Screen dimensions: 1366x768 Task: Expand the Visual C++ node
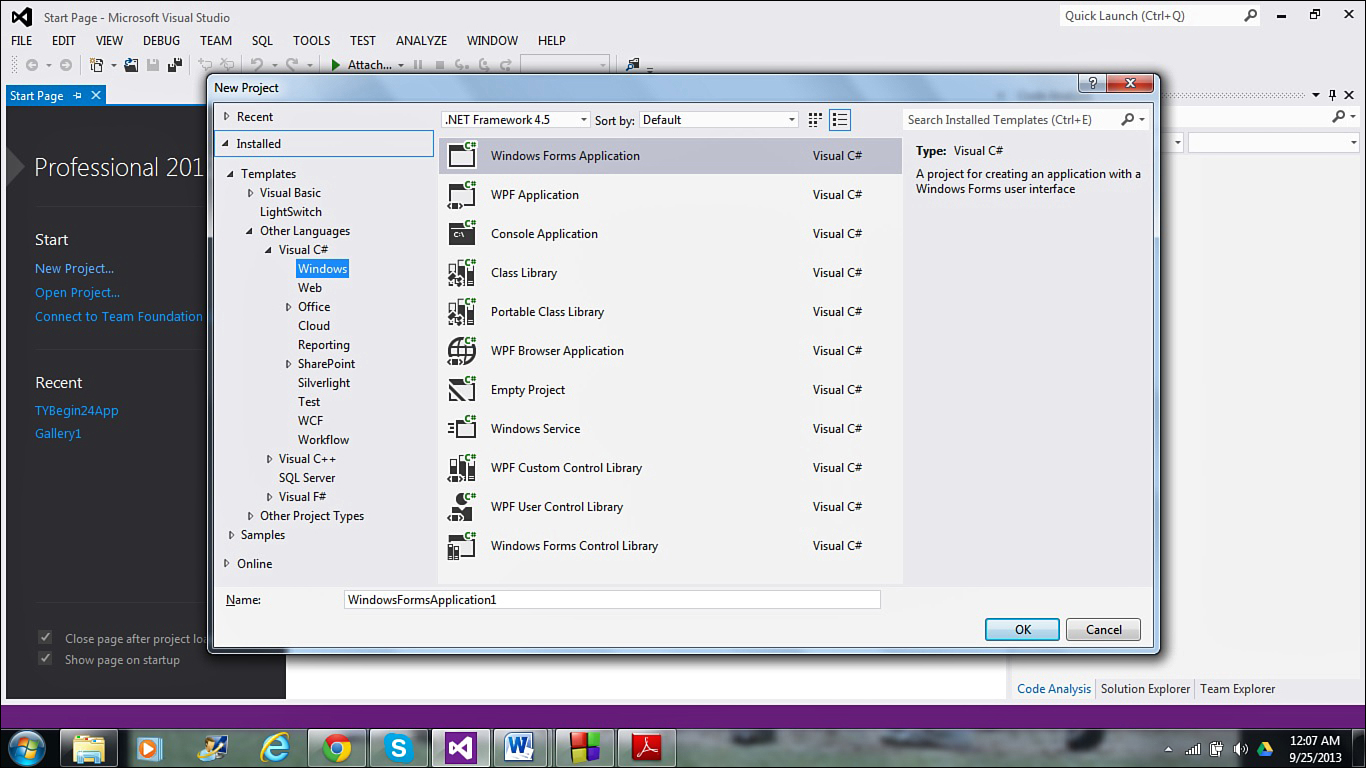270,459
